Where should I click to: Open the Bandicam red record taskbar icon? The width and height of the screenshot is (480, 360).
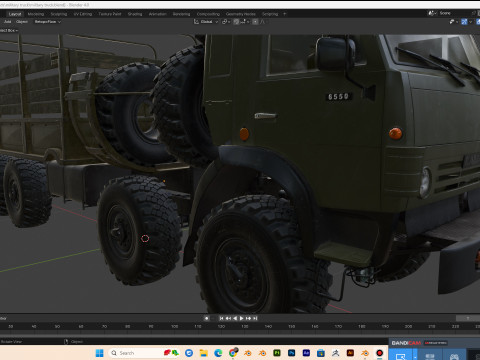379,353
